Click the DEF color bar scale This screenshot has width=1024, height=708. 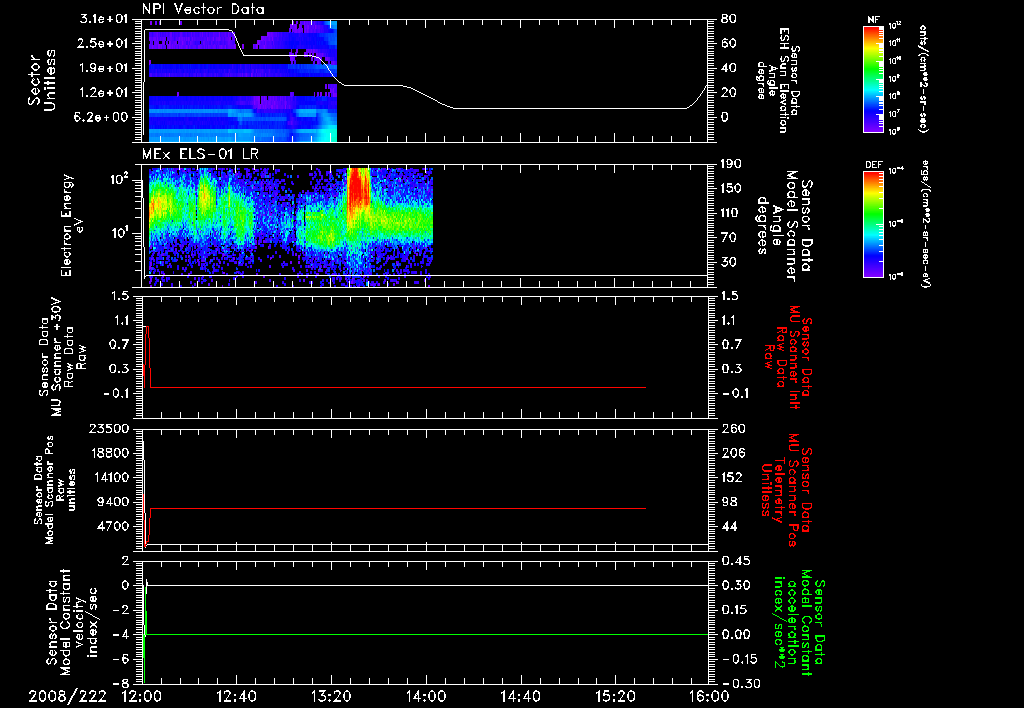[x=873, y=224]
